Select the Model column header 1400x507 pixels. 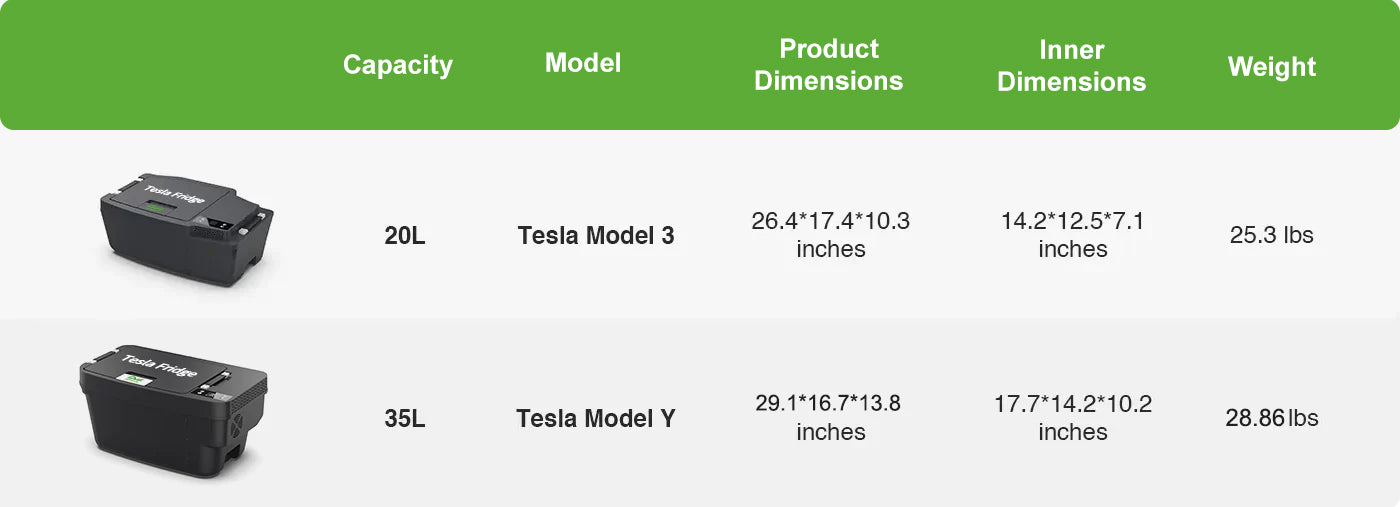(x=583, y=63)
